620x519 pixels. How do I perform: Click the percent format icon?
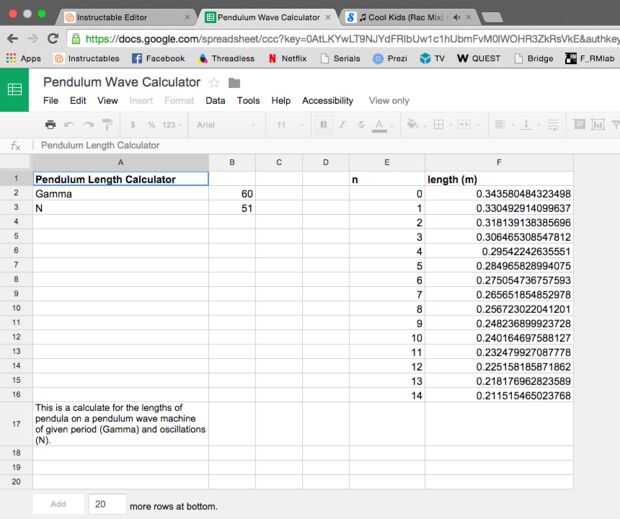(x=151, y=125)
